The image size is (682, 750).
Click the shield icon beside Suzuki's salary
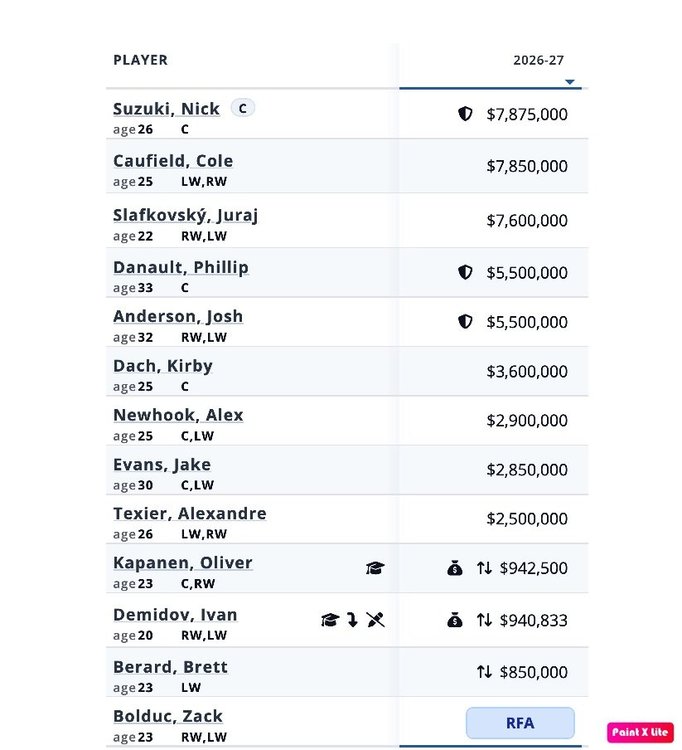465,114
